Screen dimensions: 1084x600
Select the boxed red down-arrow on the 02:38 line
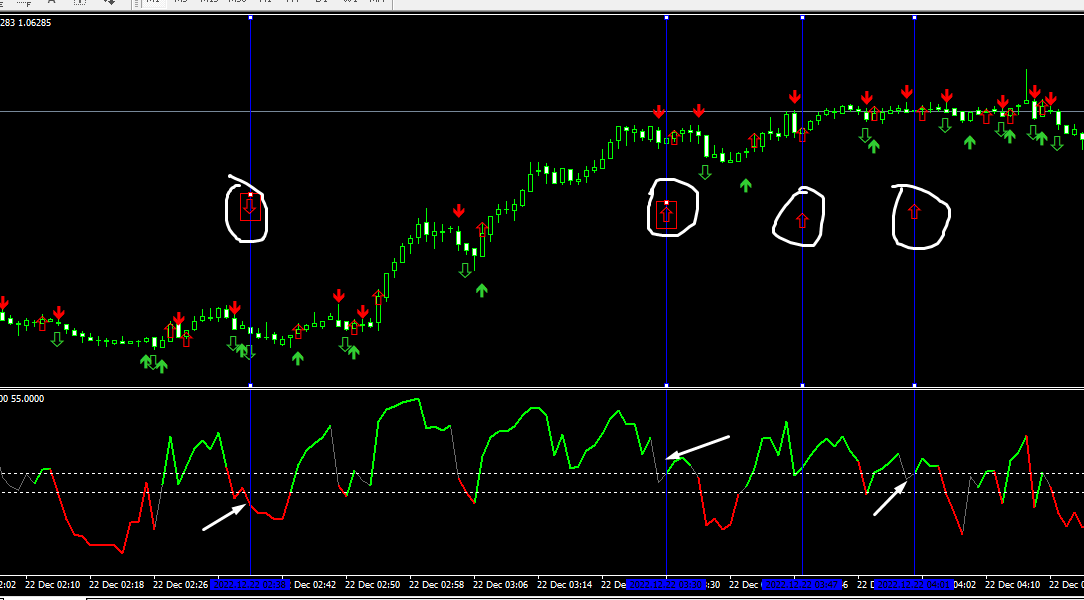[250, 207]
